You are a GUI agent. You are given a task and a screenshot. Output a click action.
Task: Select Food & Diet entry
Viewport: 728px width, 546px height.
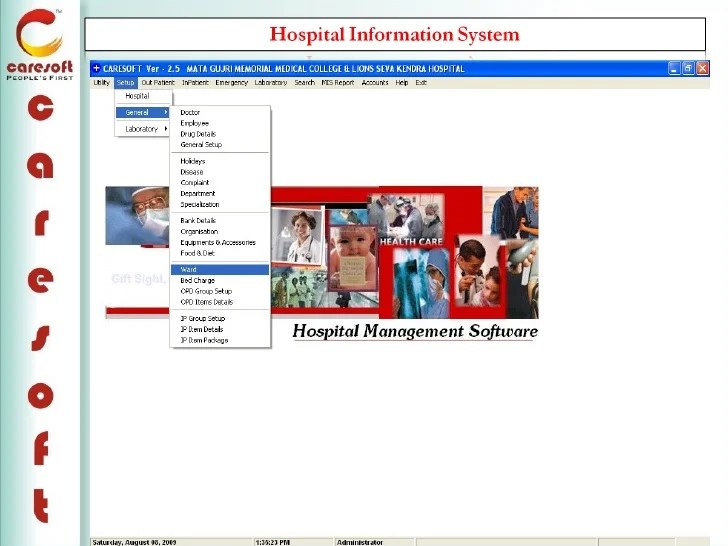(x=220, y=253)
